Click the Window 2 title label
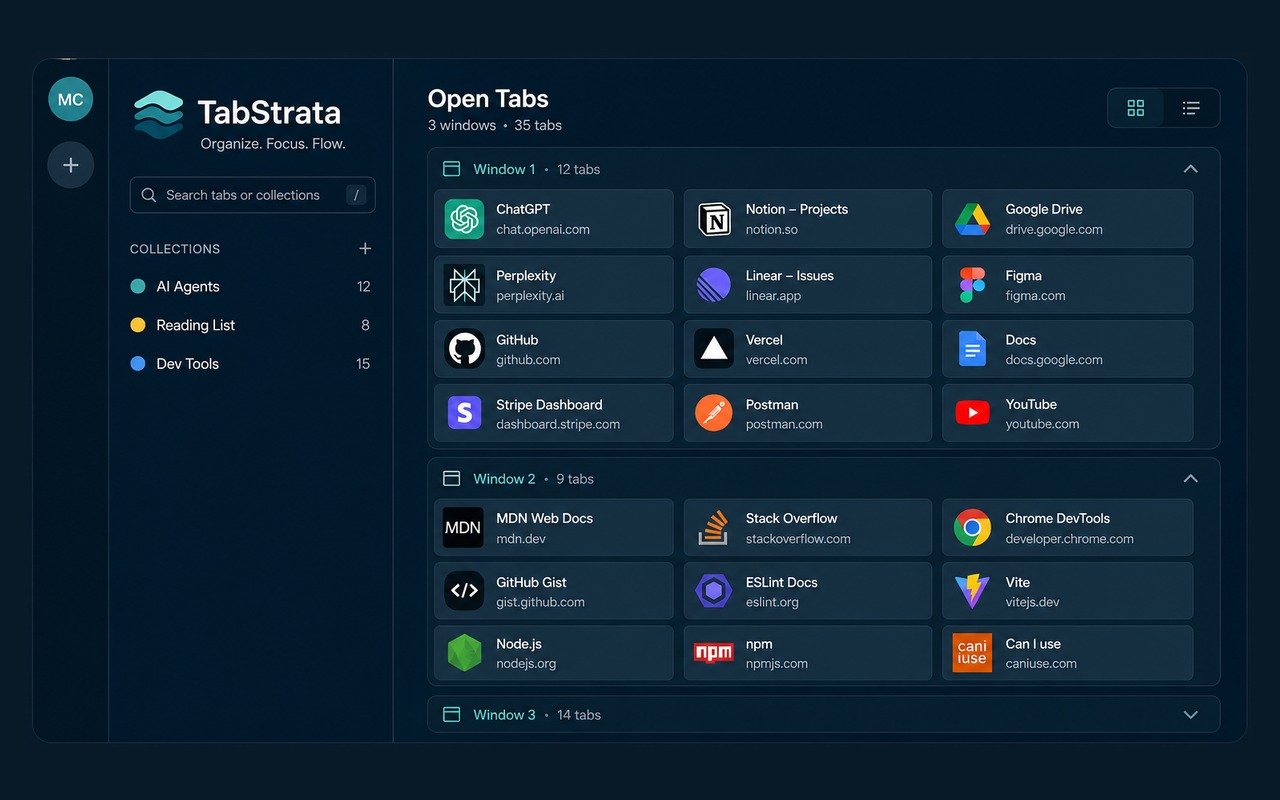This screenshot has height=800, width=1280. (504, 479)
